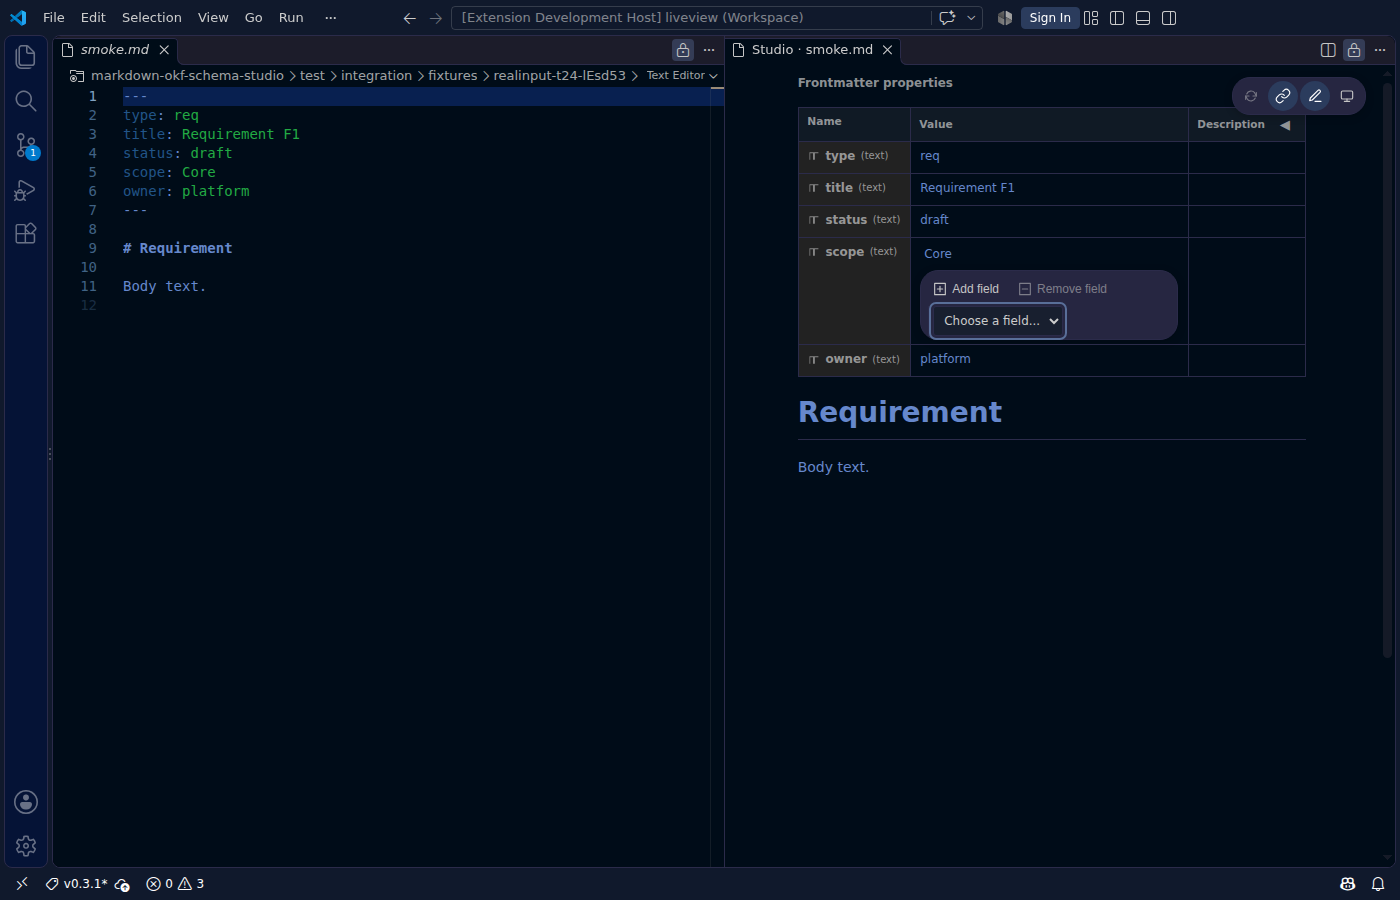Toggle the Panel layout button
1400x900 pixels.
1143,18
